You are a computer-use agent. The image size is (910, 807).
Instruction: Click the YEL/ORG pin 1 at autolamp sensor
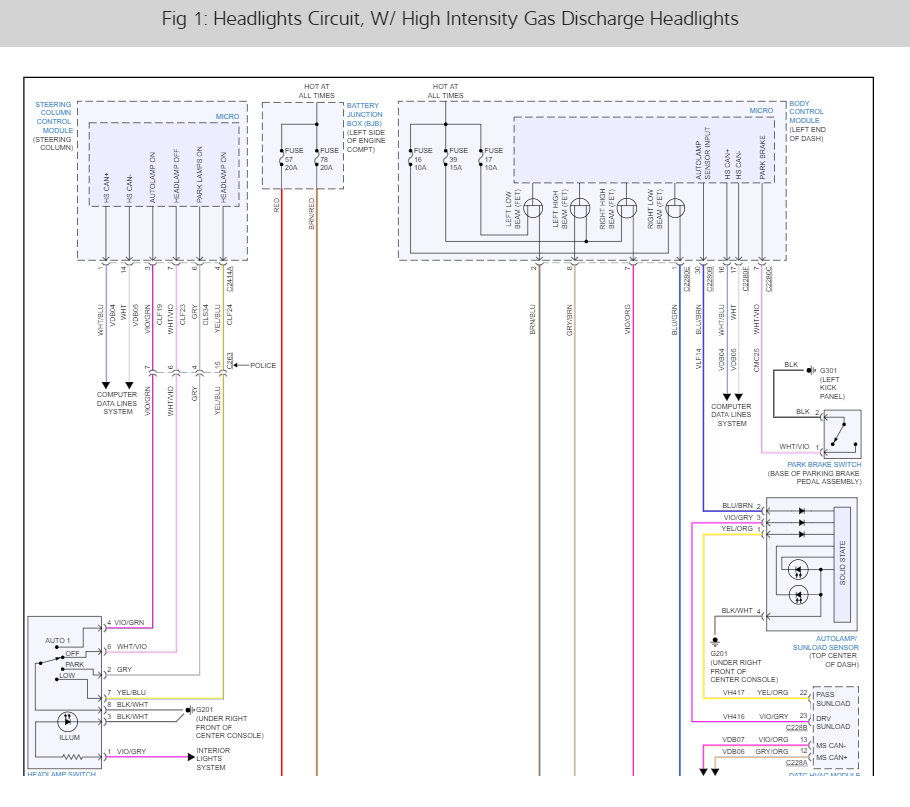pos(741,529)
